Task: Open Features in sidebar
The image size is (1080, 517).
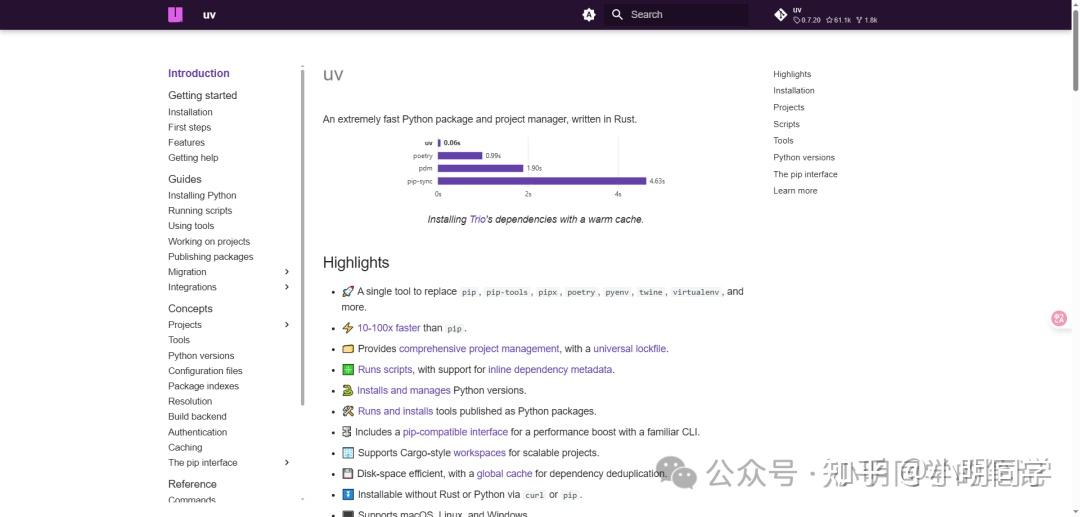Action: point(187,143)
